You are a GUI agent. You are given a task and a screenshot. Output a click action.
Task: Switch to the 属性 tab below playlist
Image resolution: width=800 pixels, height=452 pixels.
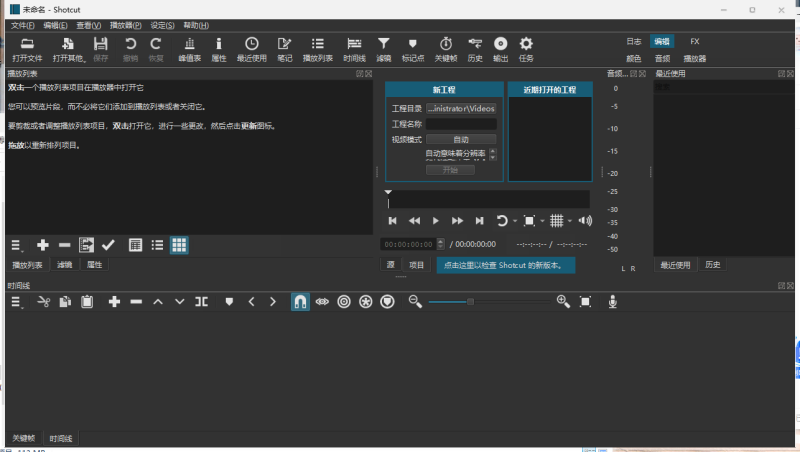[95, 265]
